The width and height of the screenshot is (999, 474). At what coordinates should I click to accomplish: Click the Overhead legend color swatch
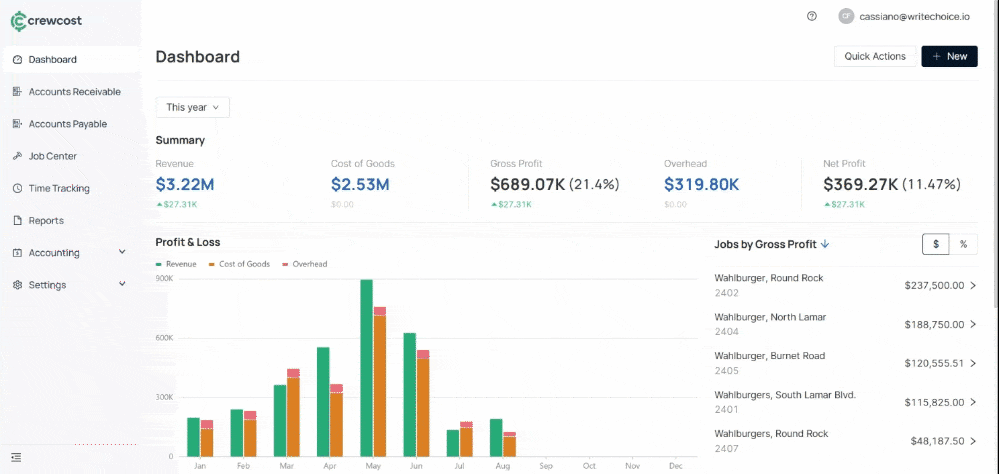pyautogui.click(x=285, y=264)
